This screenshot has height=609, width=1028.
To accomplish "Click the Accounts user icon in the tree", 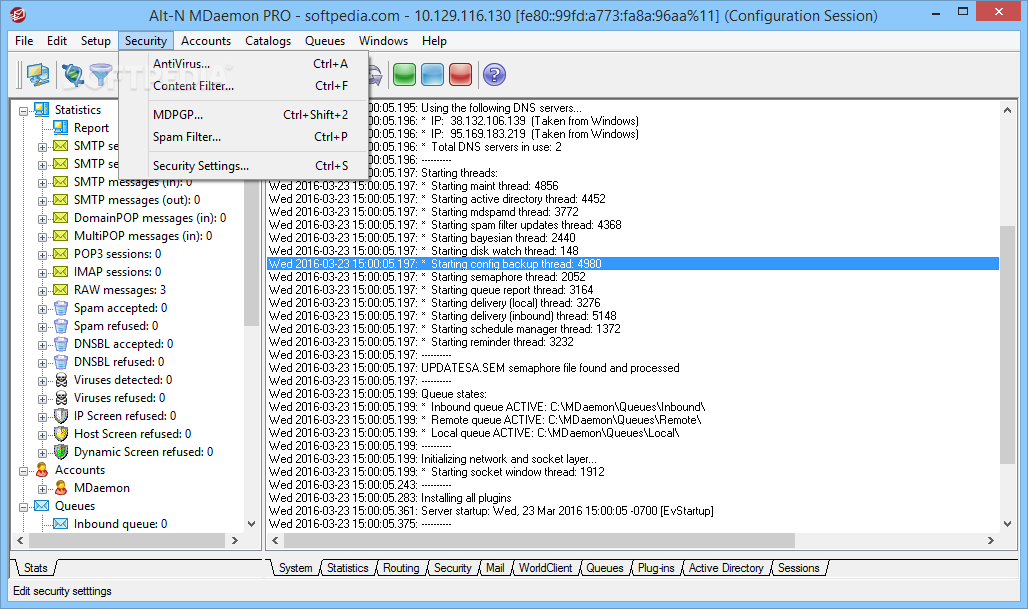I will point(42,469).
